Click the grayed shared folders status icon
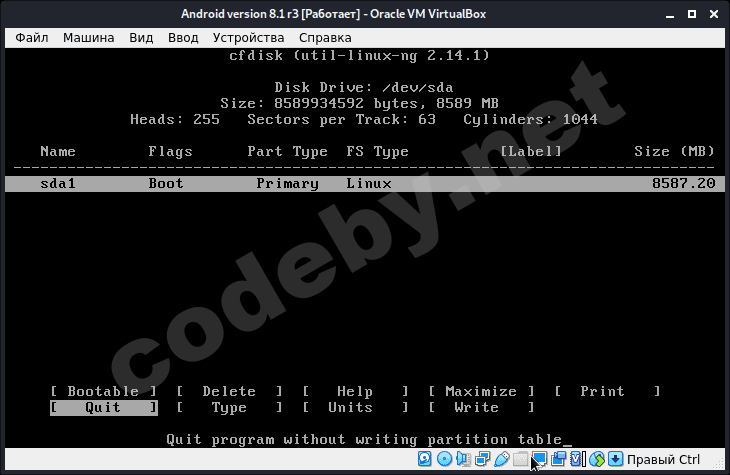The width and height of the screenshot is (730, 475). click(520, 459)
